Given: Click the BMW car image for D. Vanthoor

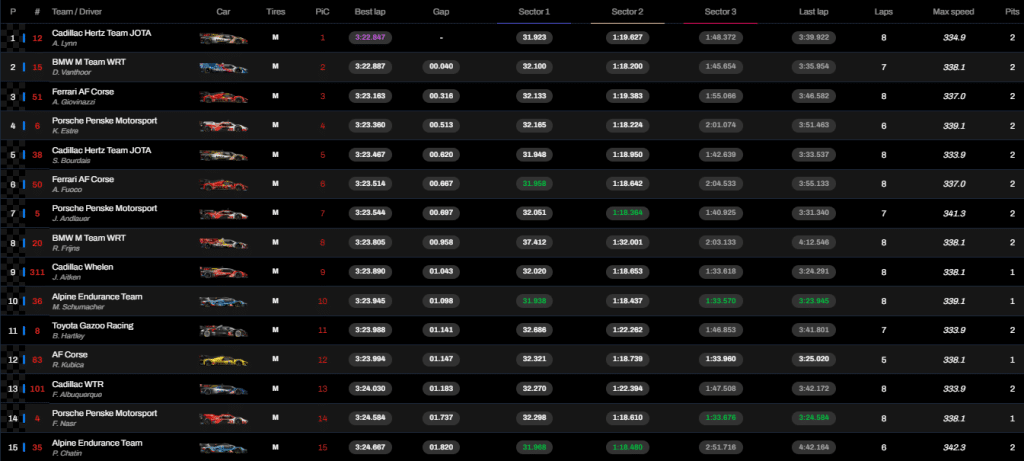Looking at the screenshot, I should [223, 67].
